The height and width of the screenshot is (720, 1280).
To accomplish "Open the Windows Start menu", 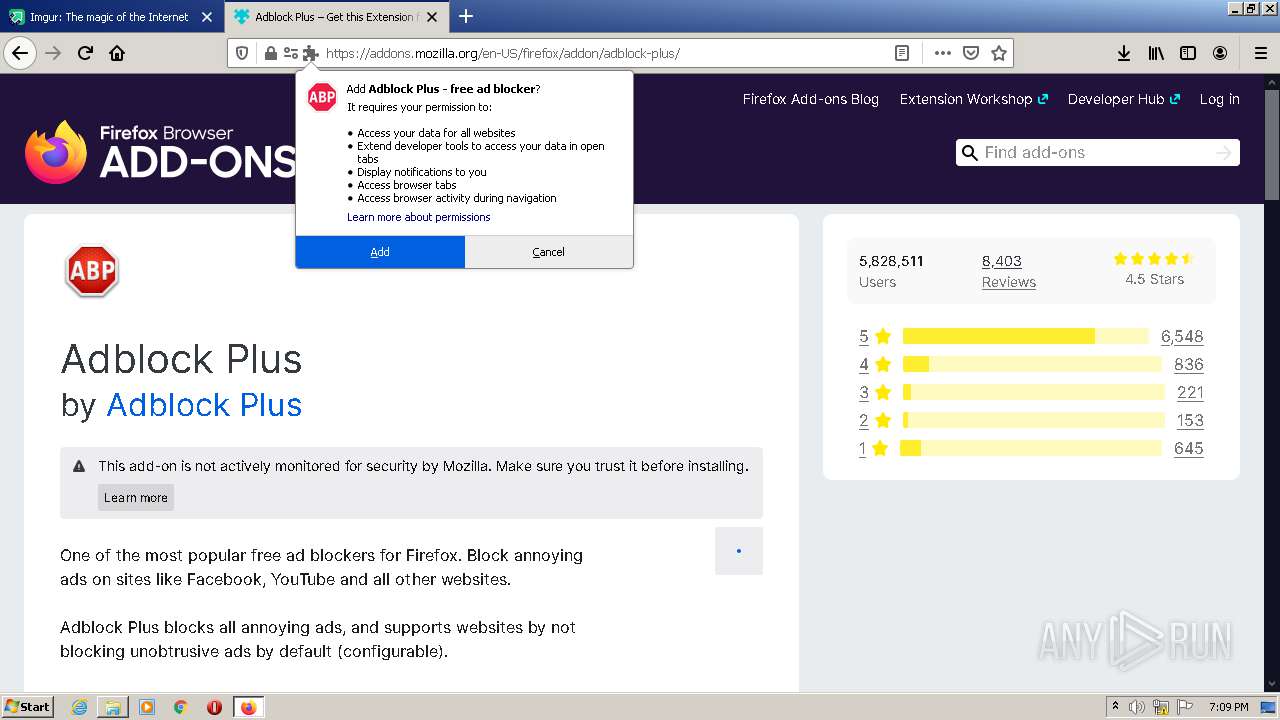I will (x=27, y=707).
